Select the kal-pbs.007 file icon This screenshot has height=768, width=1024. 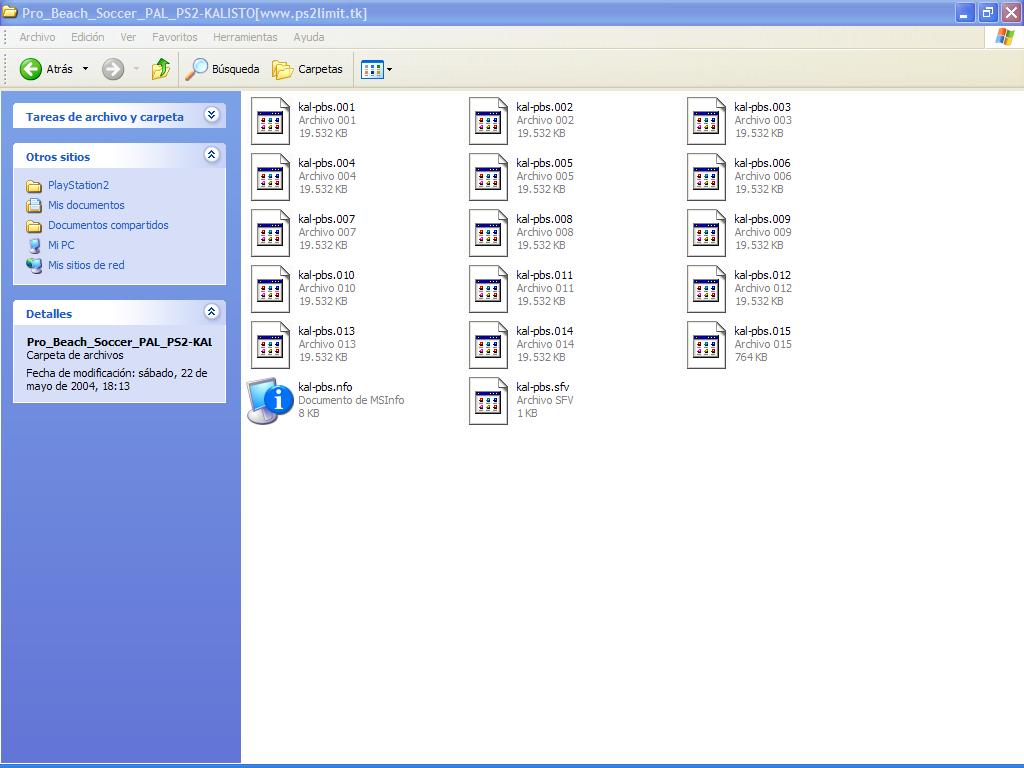click(270, 233)
